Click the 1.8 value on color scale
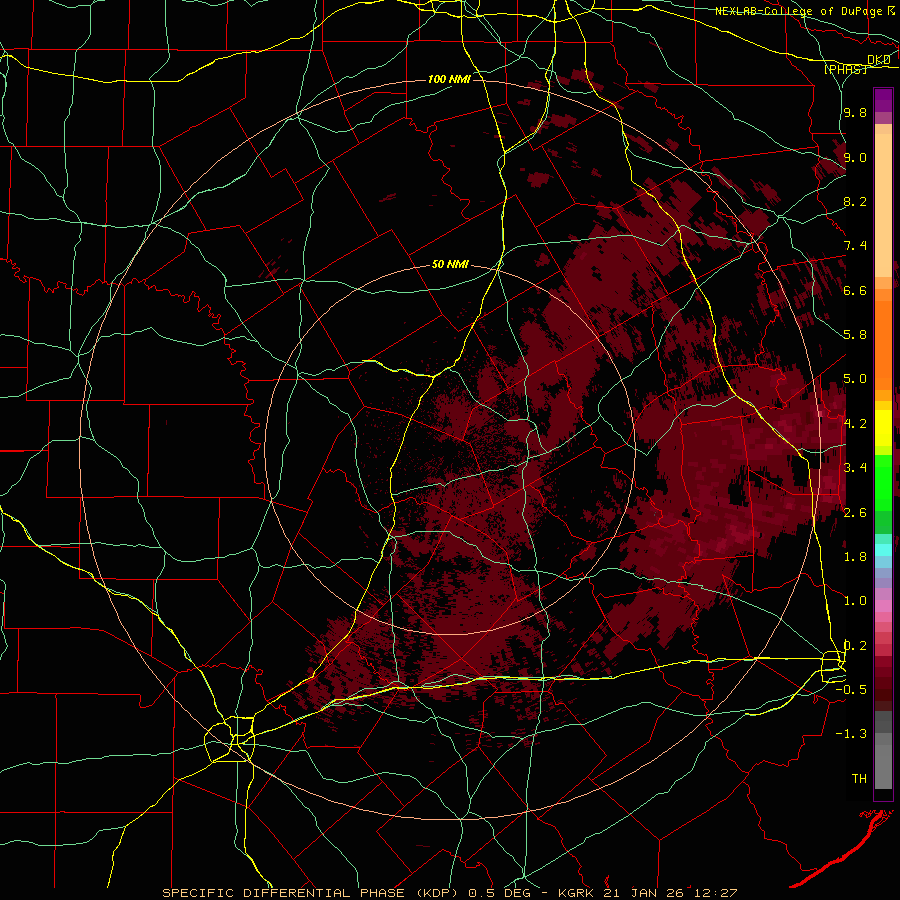The width and height of the screenshot is (900, 900). coord(855,557)
